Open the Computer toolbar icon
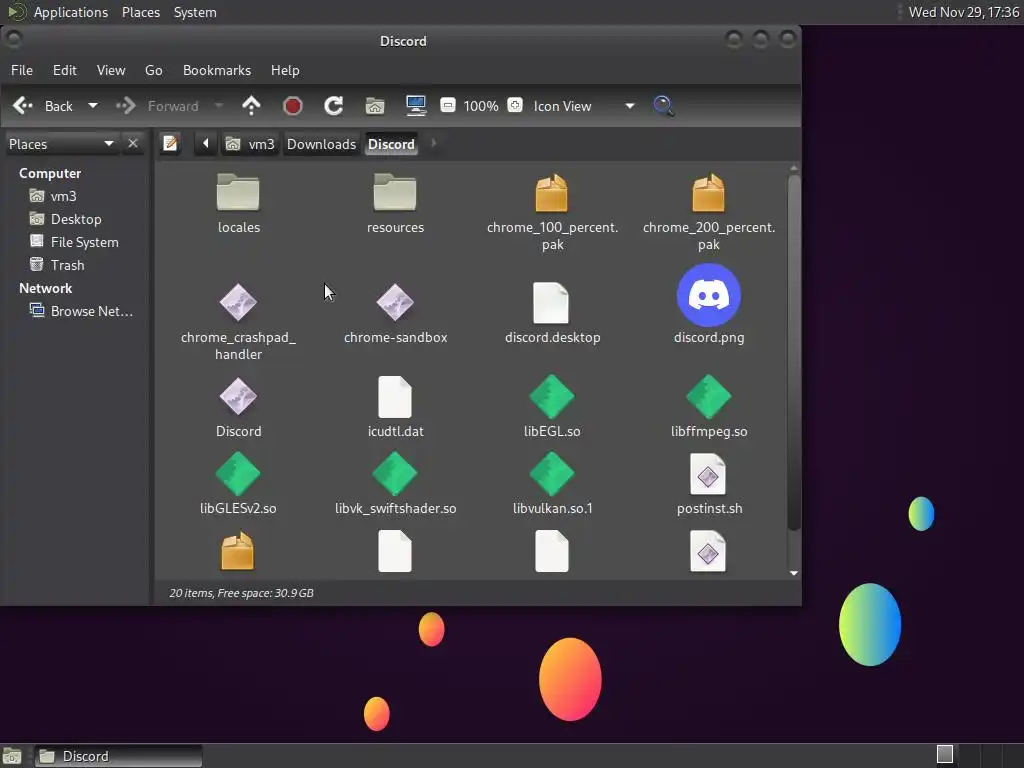The image size is (1024, 768). (416, 106)
